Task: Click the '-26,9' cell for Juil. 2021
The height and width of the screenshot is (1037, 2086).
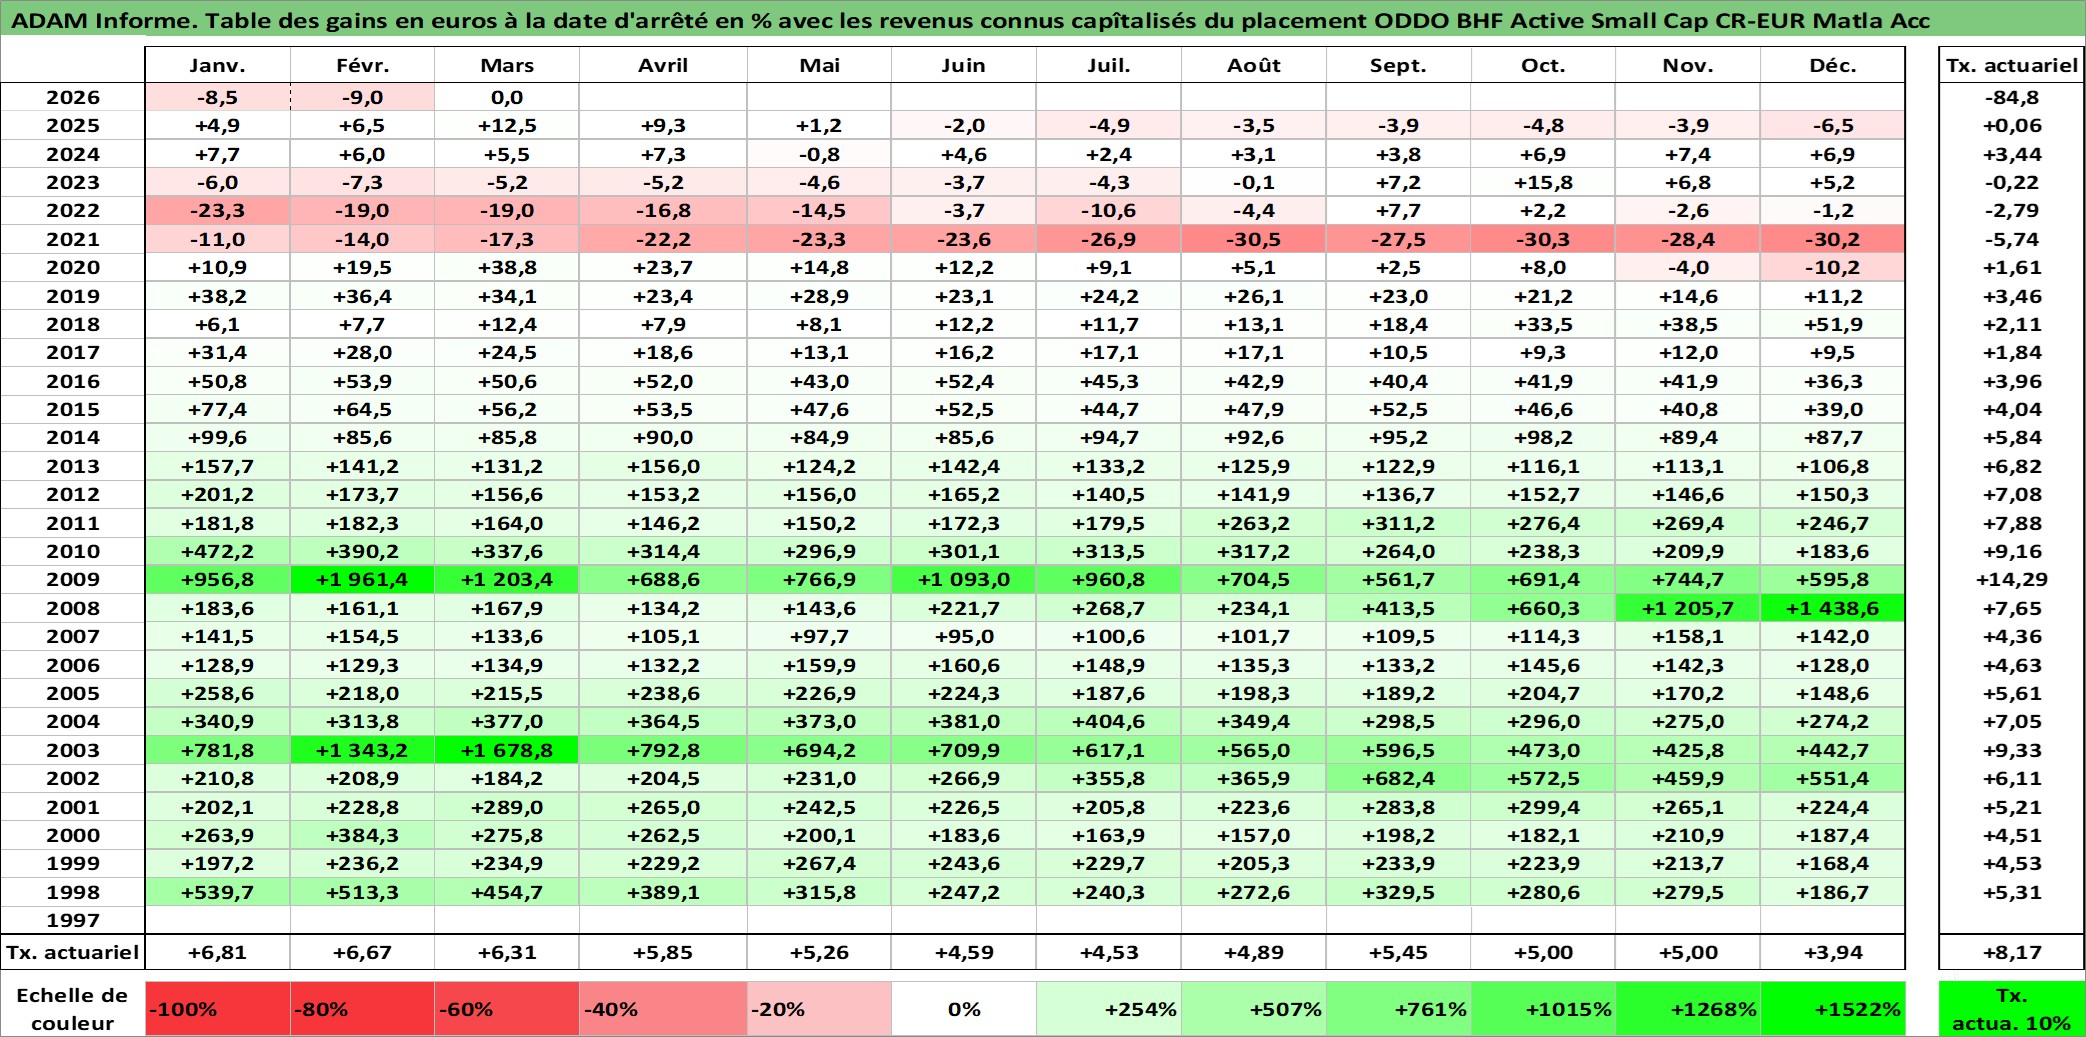Action: (1109, 240)
